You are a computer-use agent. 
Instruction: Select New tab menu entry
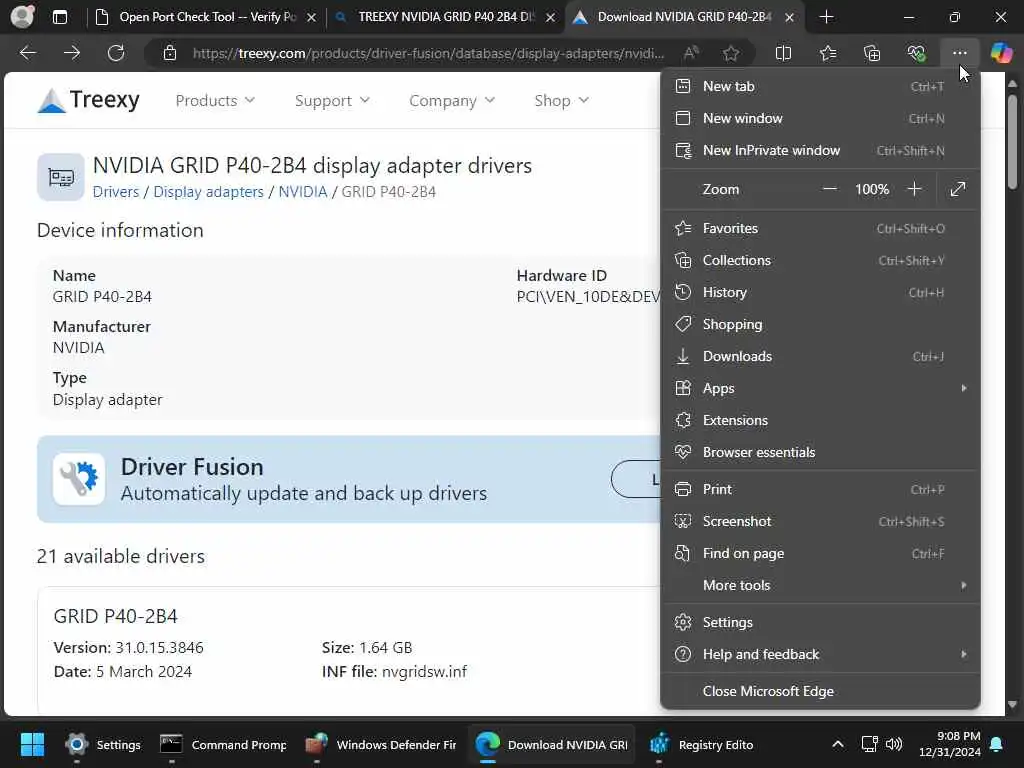(820, 86)
